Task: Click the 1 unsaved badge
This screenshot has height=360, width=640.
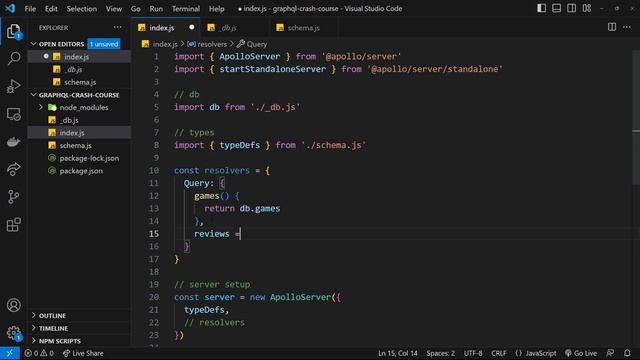Action: [x=104, y=44]
